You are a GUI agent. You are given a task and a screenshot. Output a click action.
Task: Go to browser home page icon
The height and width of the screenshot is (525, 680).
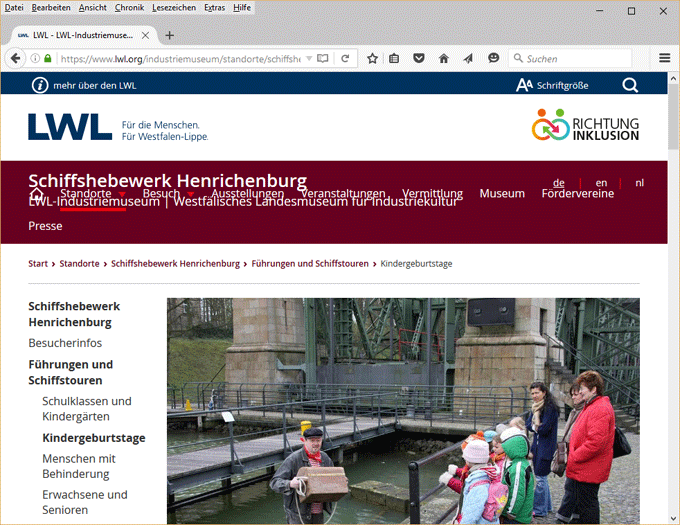coord(444,58)
